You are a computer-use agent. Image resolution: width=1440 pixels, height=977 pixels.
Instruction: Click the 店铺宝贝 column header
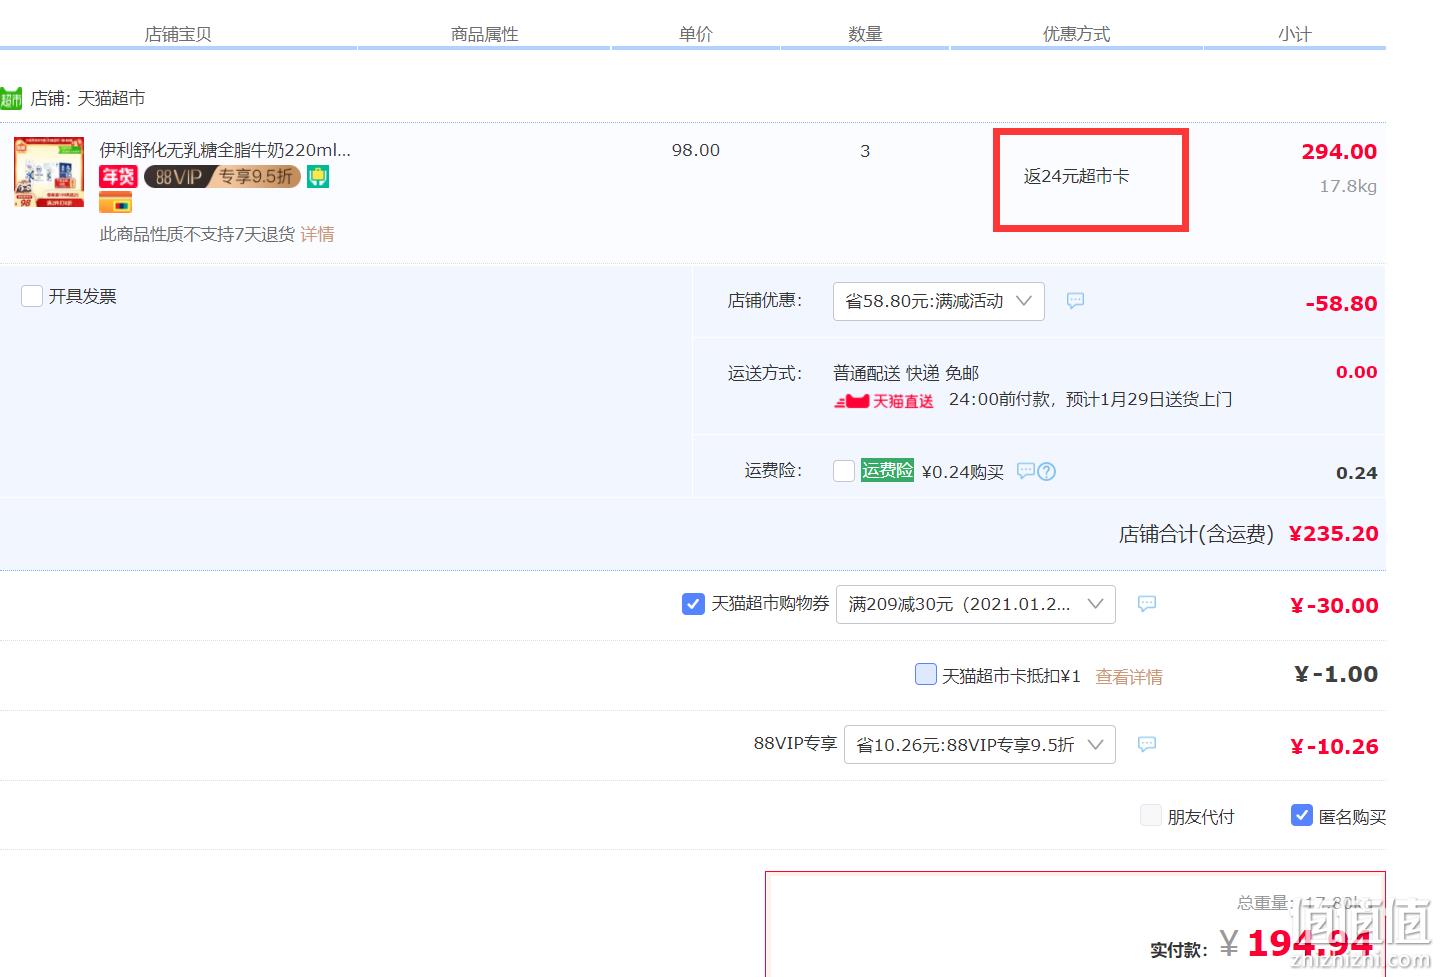[x=178, y=34]
